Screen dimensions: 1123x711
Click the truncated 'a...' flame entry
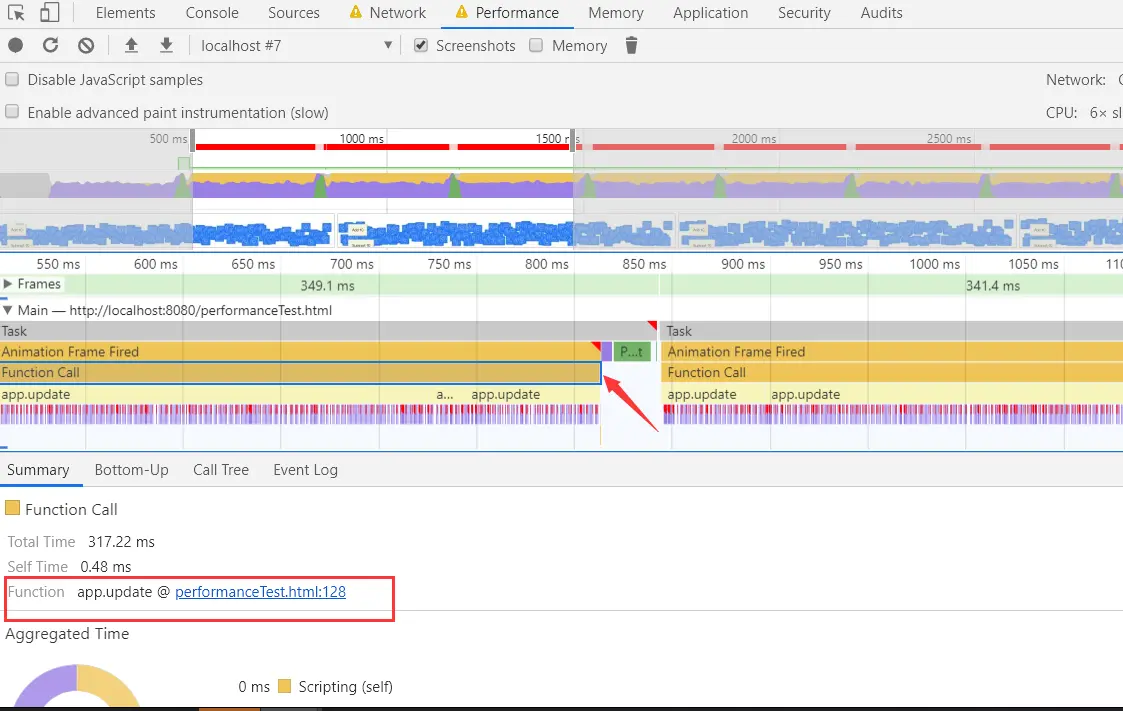point(445,394)
